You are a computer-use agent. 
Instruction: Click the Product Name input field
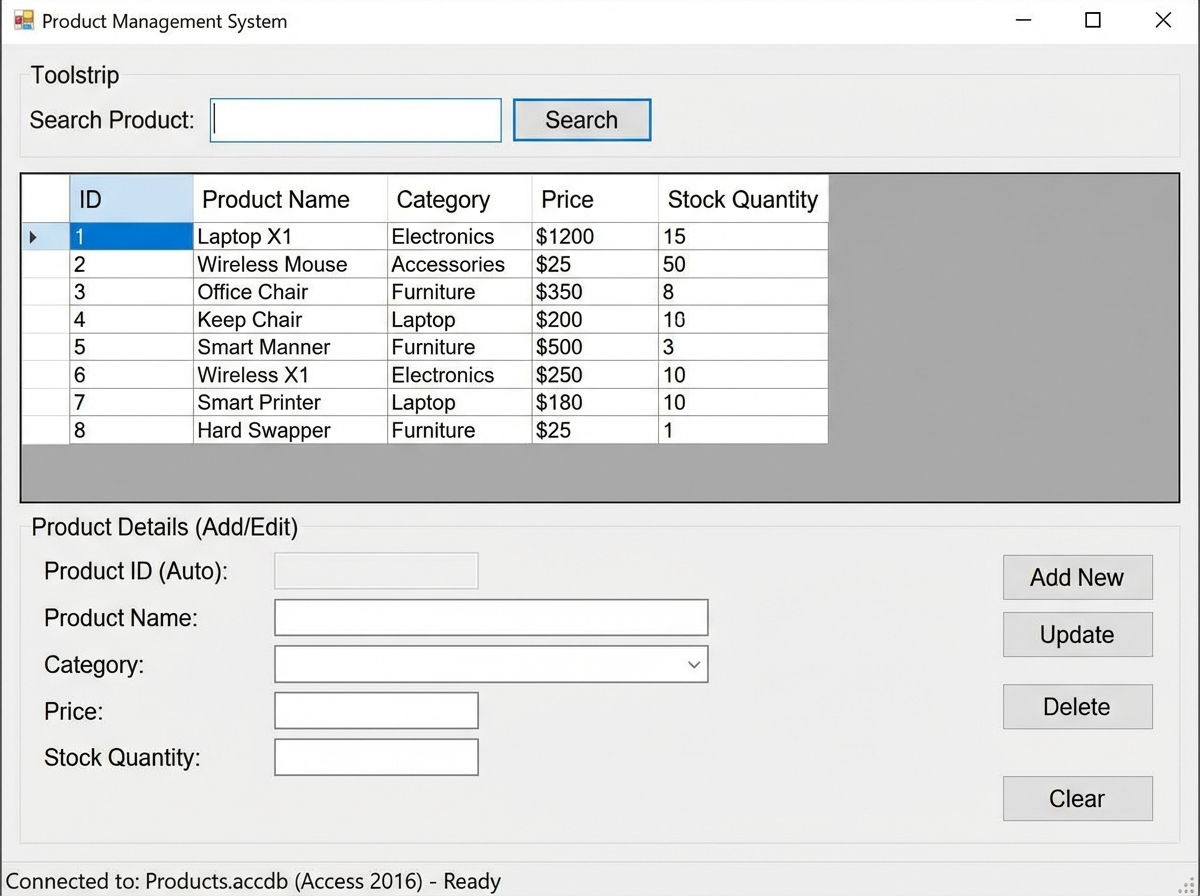pos(490,617)
